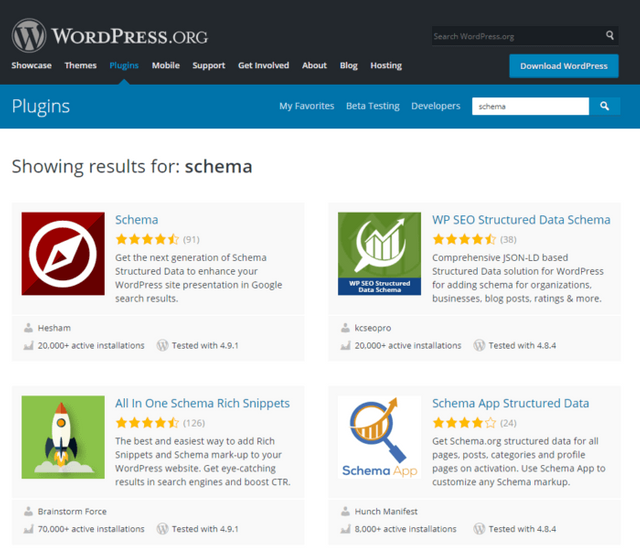This screenshot has height=549, width=640.
Task: Click the author icon beside Brainstorm Force
Action: 28,511
